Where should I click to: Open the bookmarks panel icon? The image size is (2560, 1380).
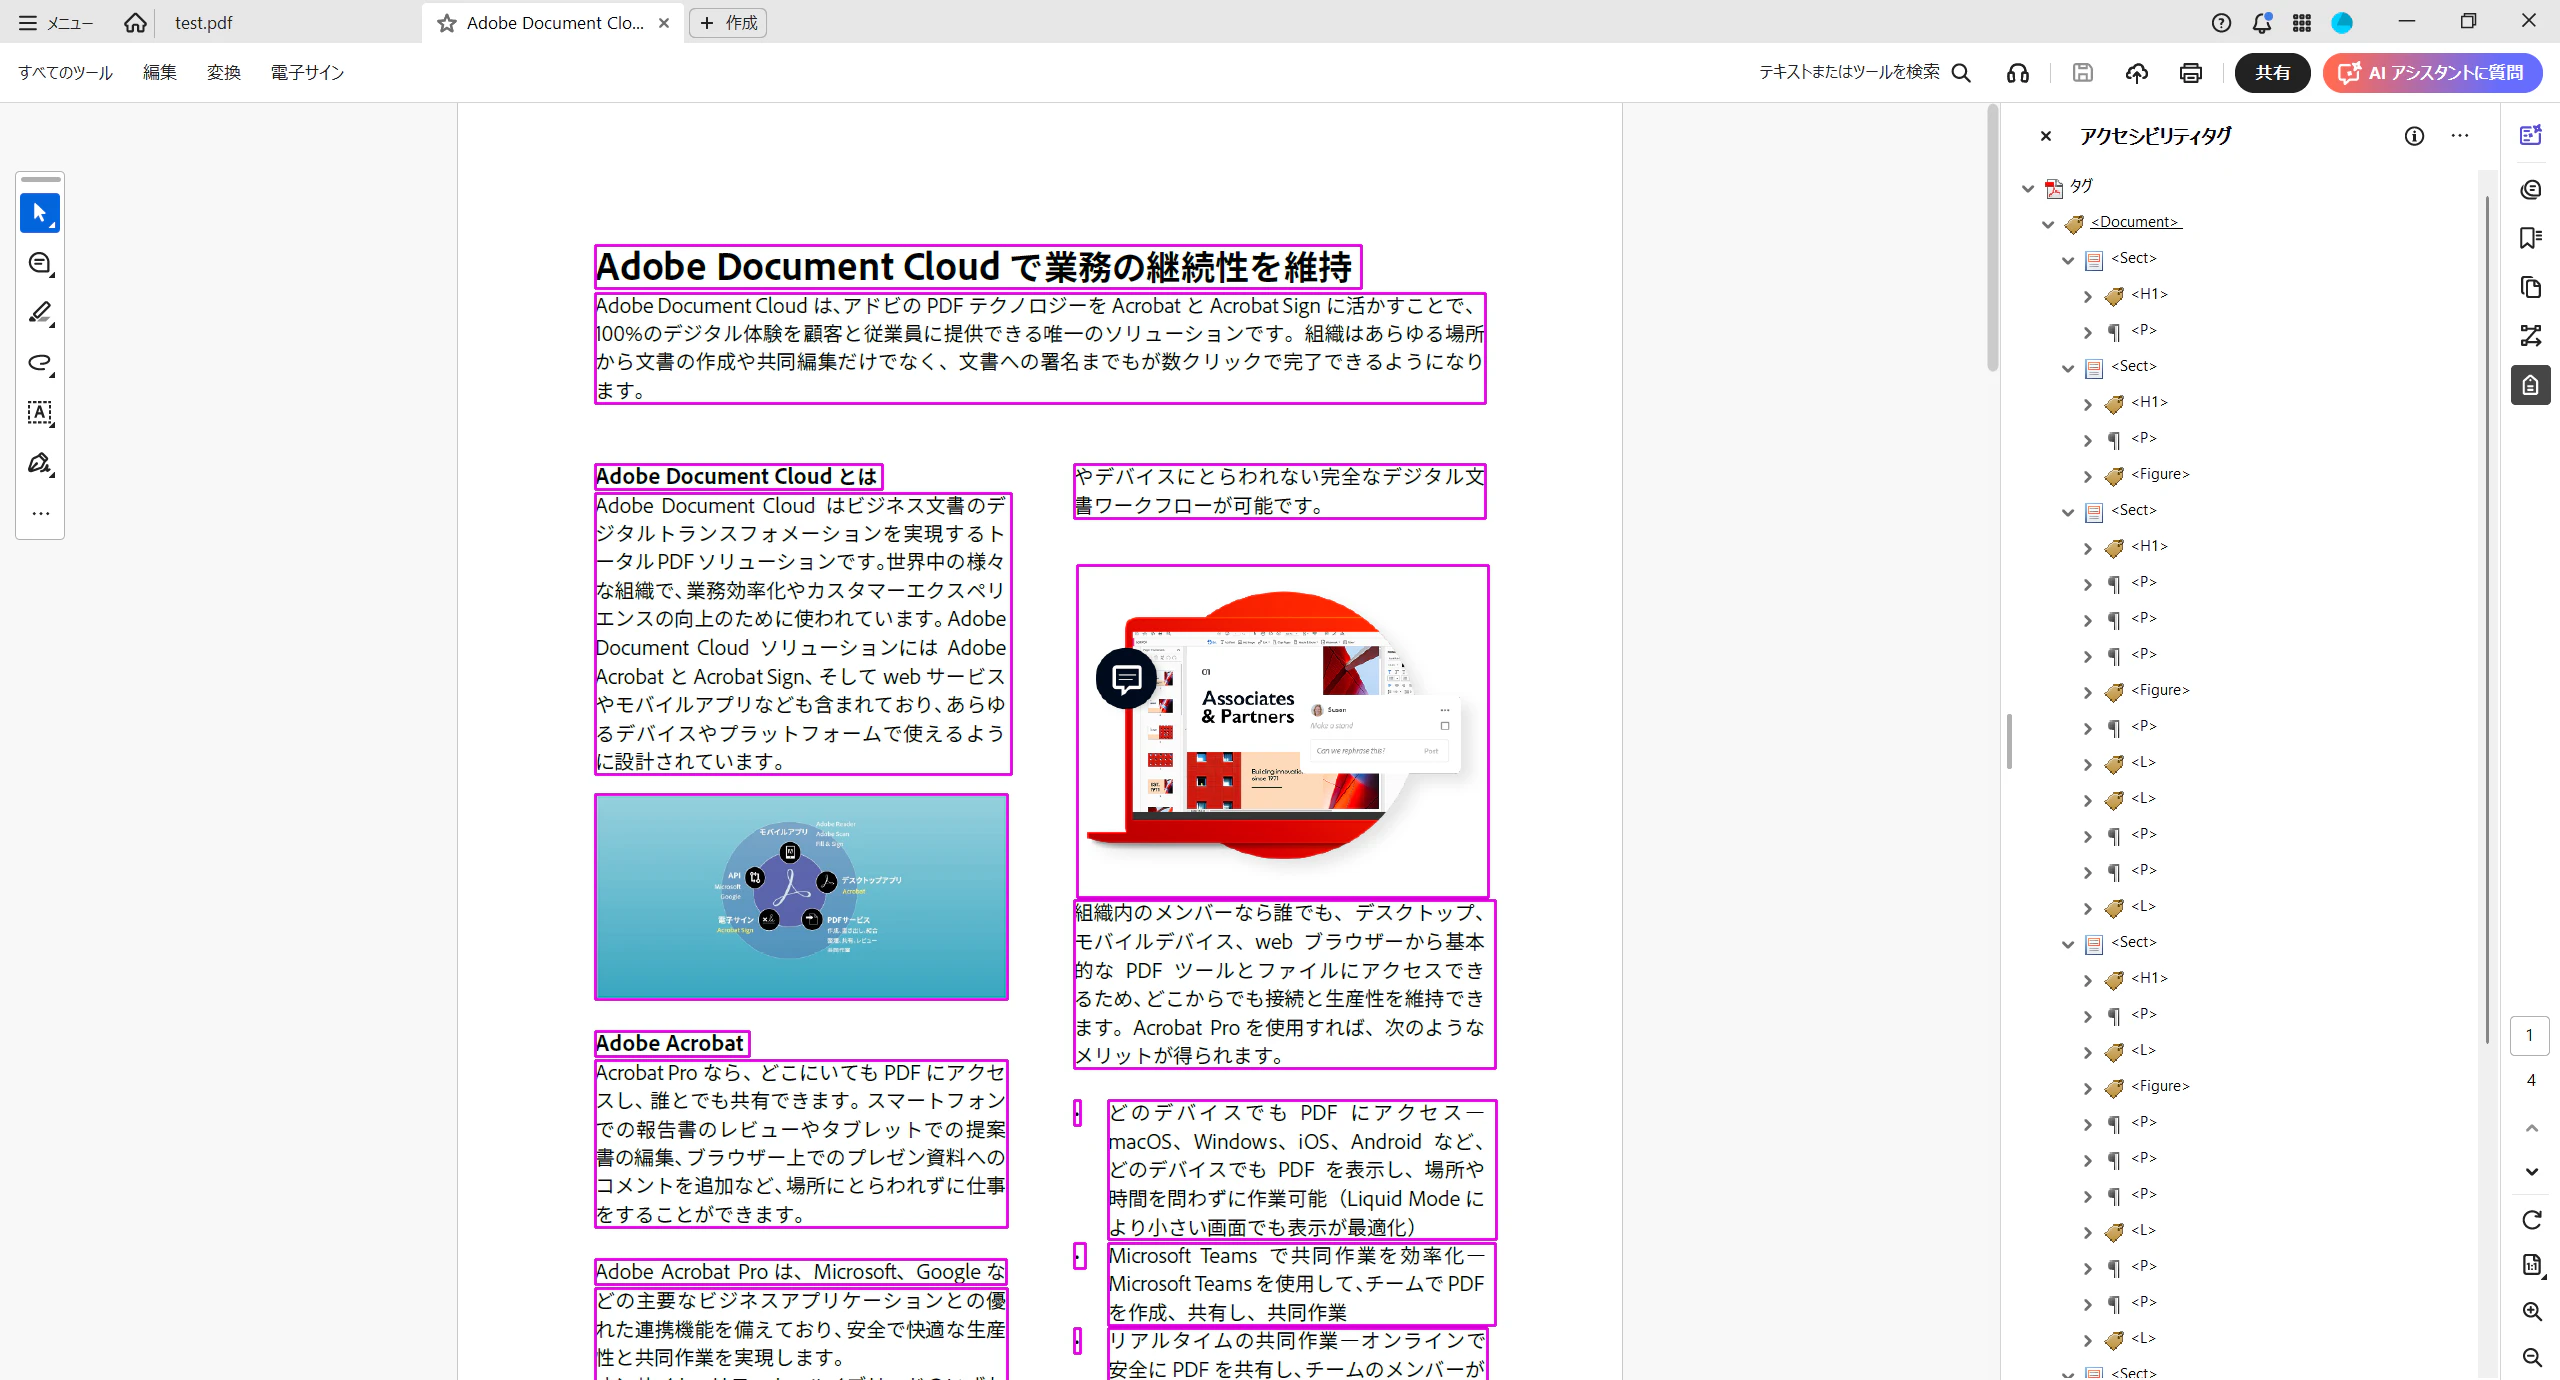point(2531,238)
